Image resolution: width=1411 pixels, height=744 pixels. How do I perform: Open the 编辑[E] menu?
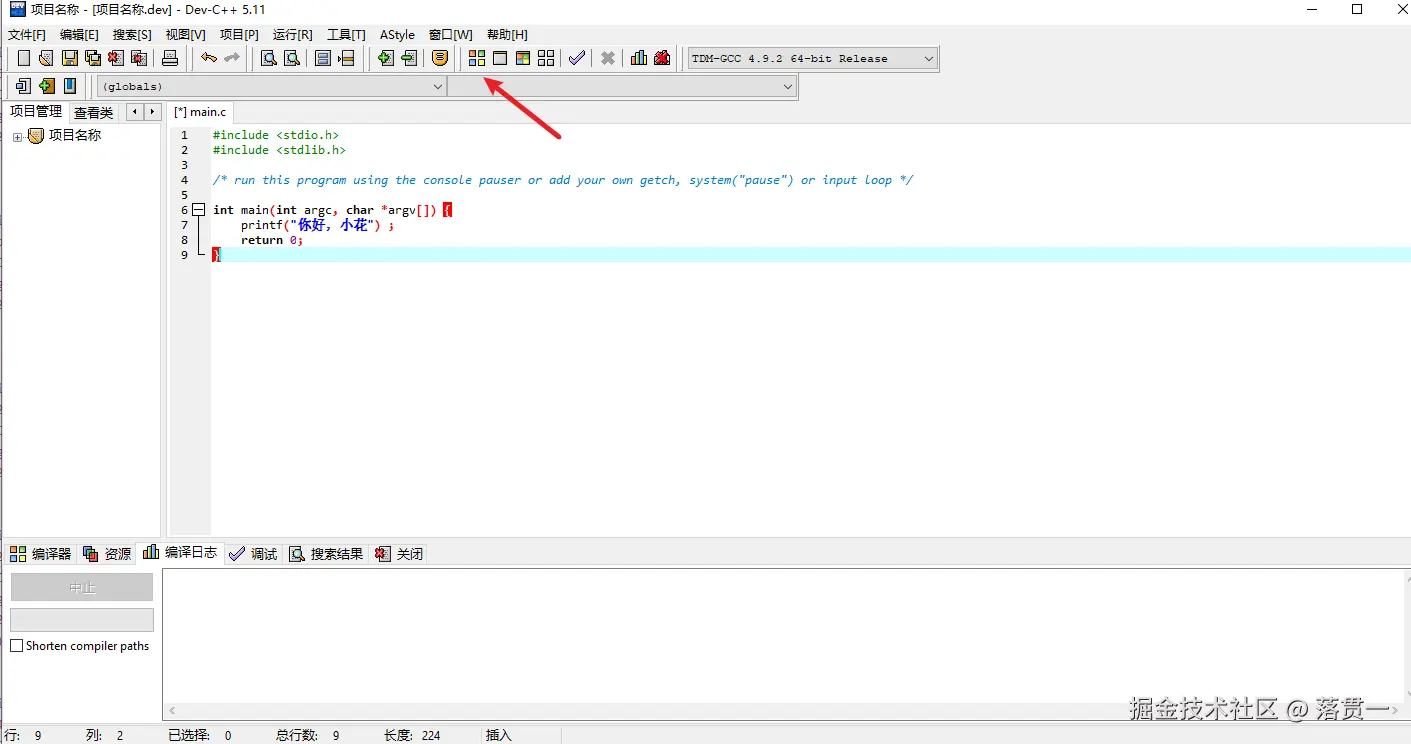coord(79,34)
